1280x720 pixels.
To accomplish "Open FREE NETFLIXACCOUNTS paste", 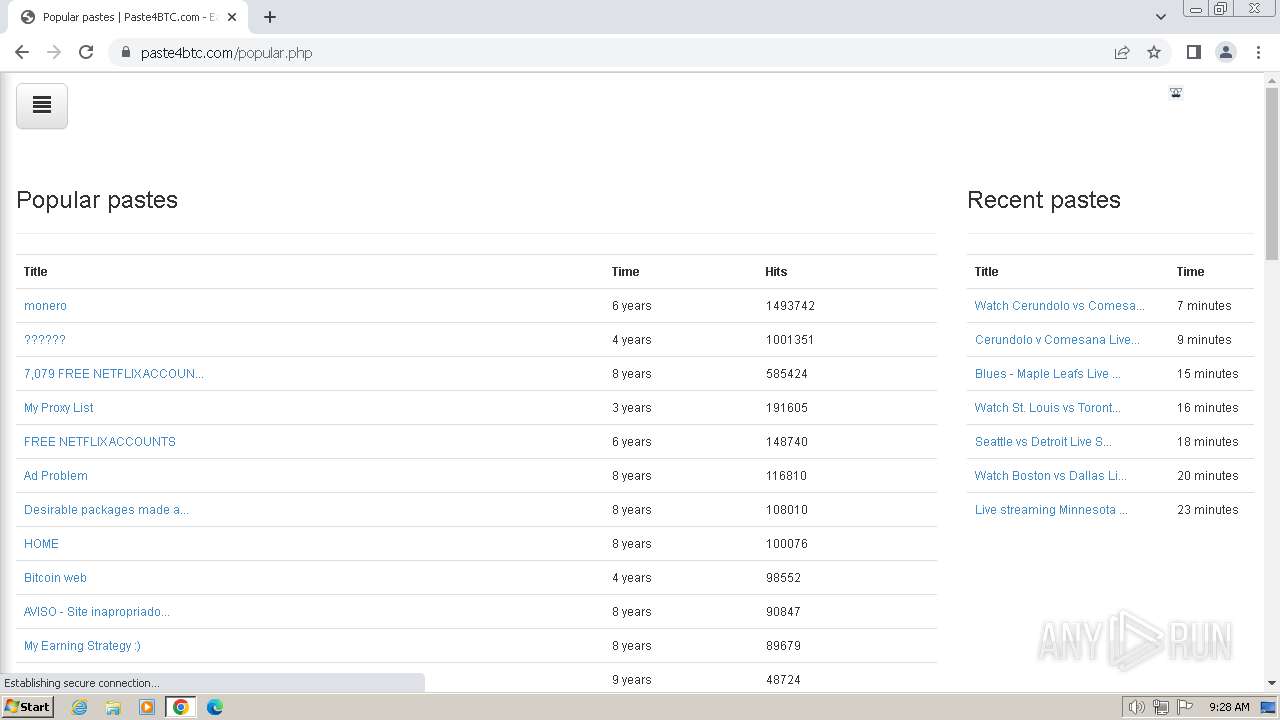I will [100, 442].
